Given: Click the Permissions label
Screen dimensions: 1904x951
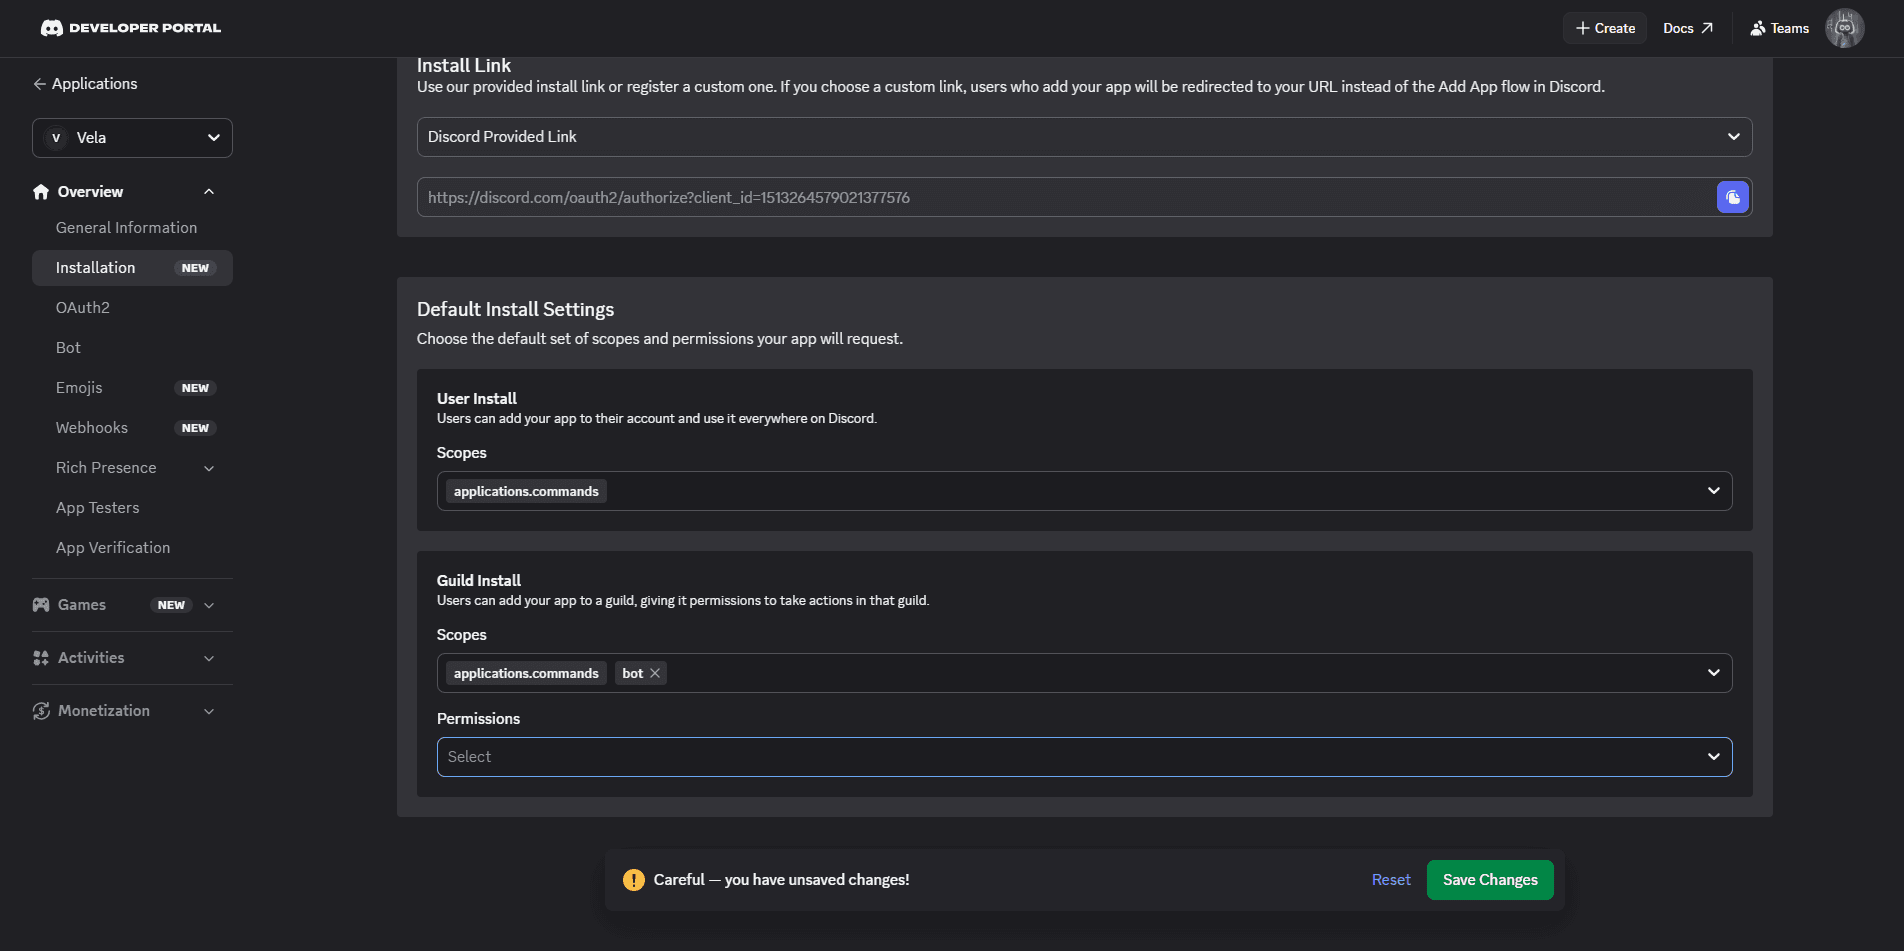Looking at the screenshot, I should point(478,719).
